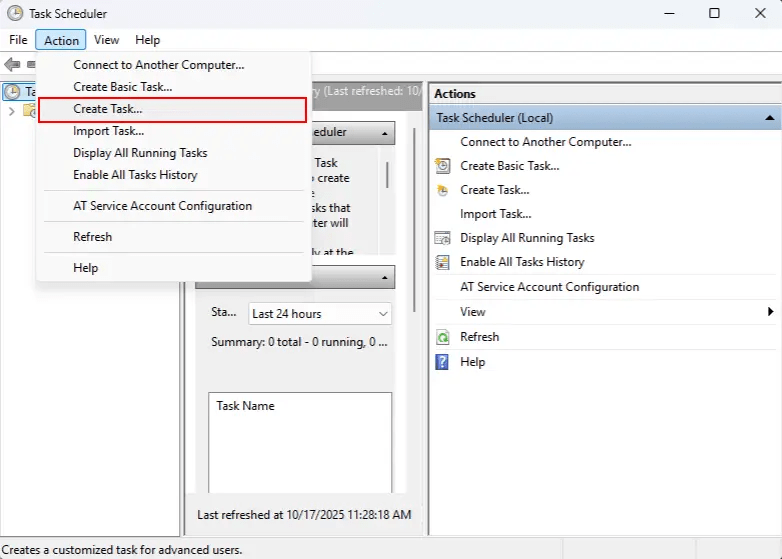Open the File menu

point(18,40)
